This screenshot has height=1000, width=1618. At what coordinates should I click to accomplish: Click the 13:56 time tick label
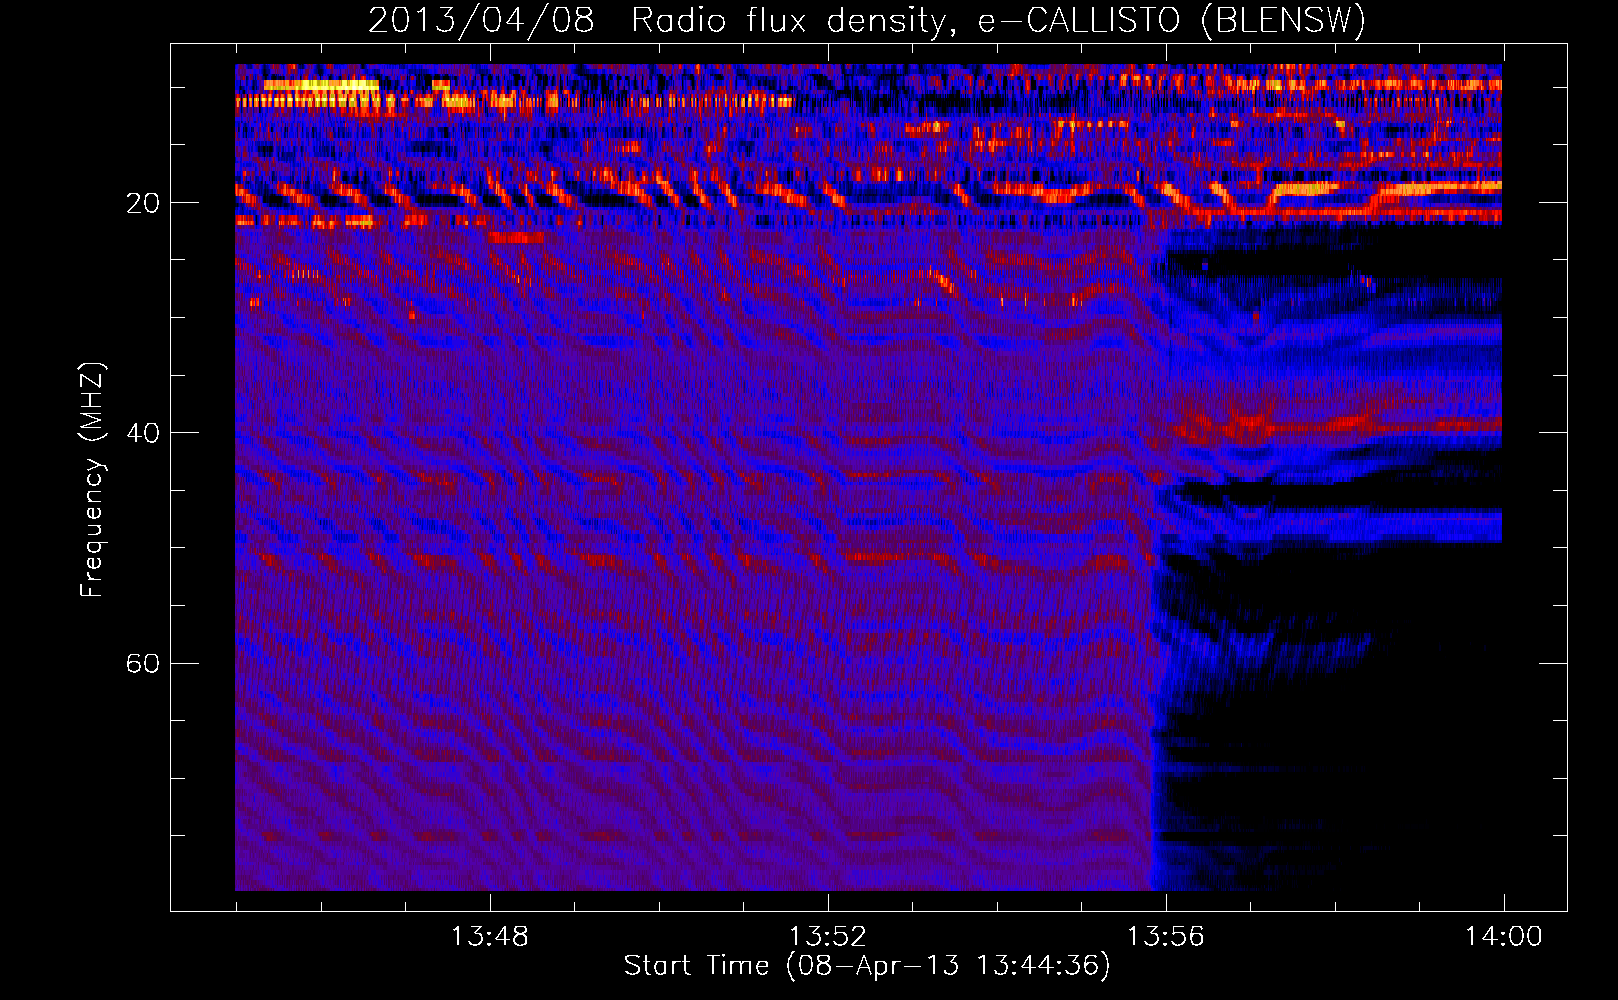point(1166,937)
